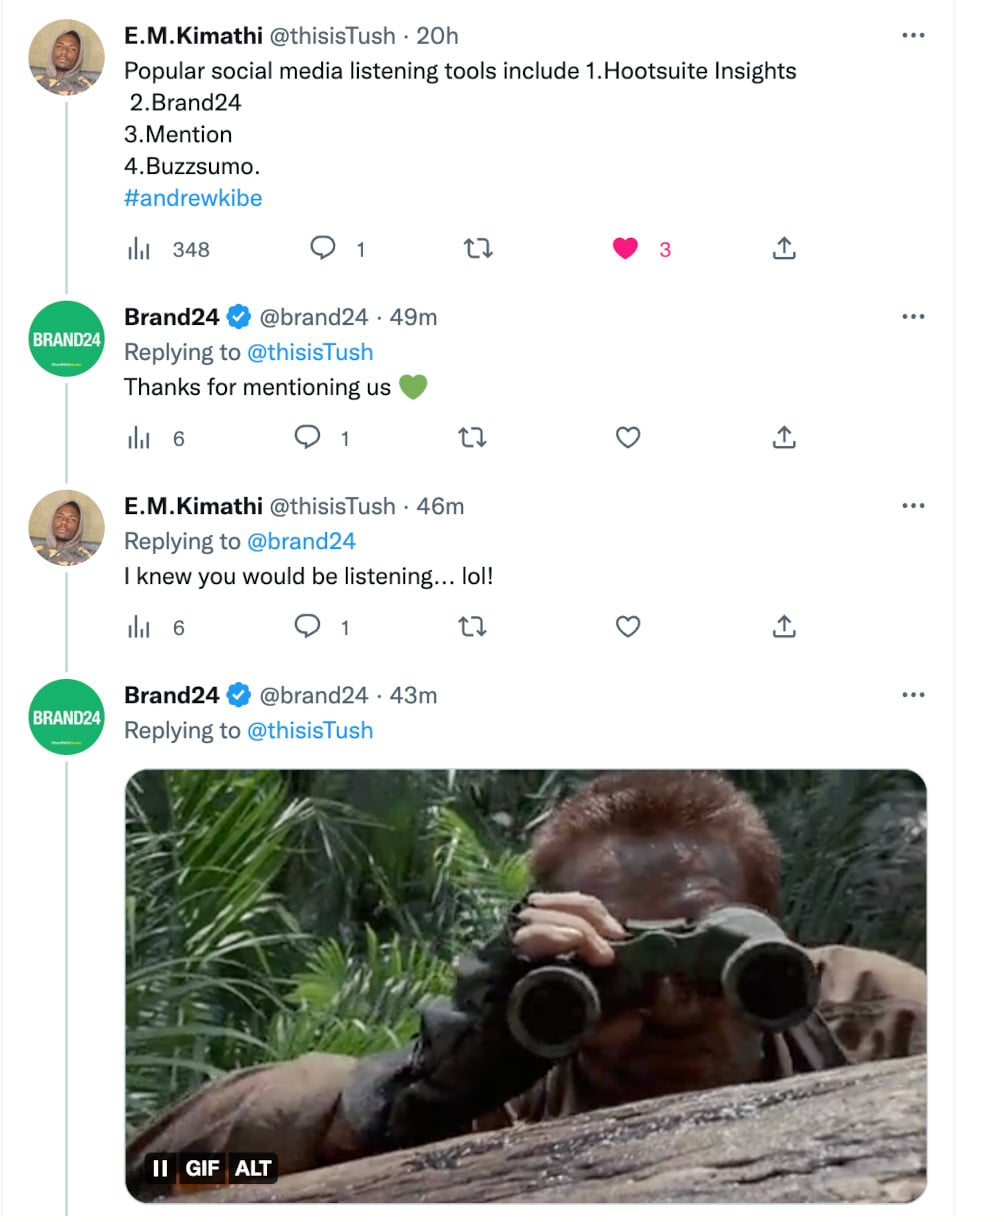Open more options for the first tweet
Viewport: 1004px width, 1222px height.
click(x=913, y=35)
